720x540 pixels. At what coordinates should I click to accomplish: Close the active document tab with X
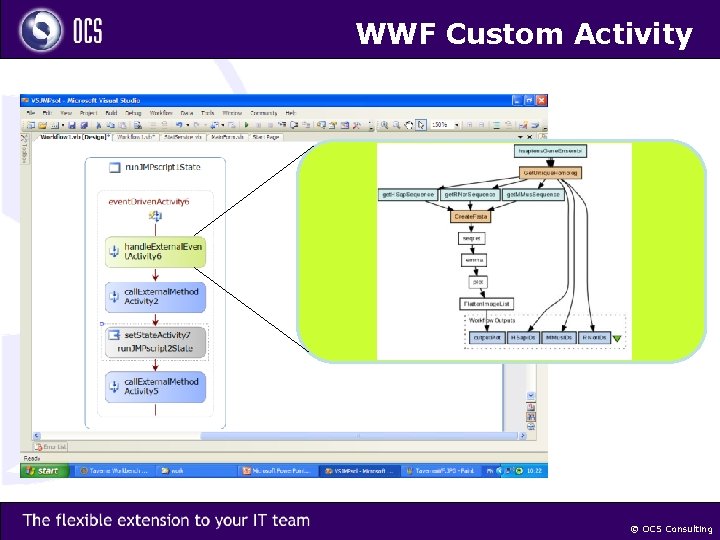[x=529, y=137]
